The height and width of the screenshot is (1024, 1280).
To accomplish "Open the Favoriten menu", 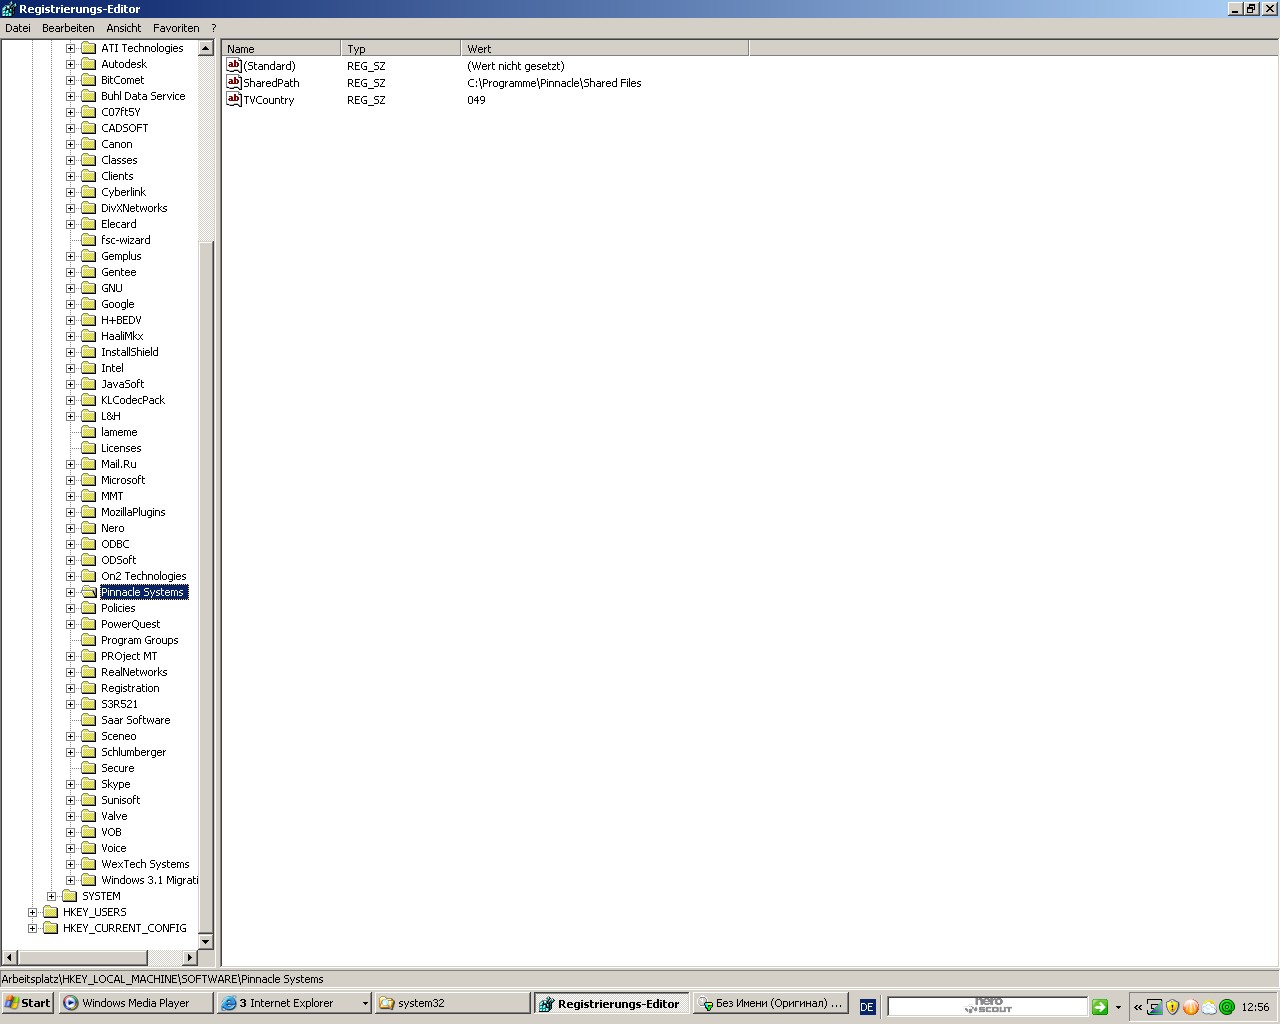I will point(176,28).
